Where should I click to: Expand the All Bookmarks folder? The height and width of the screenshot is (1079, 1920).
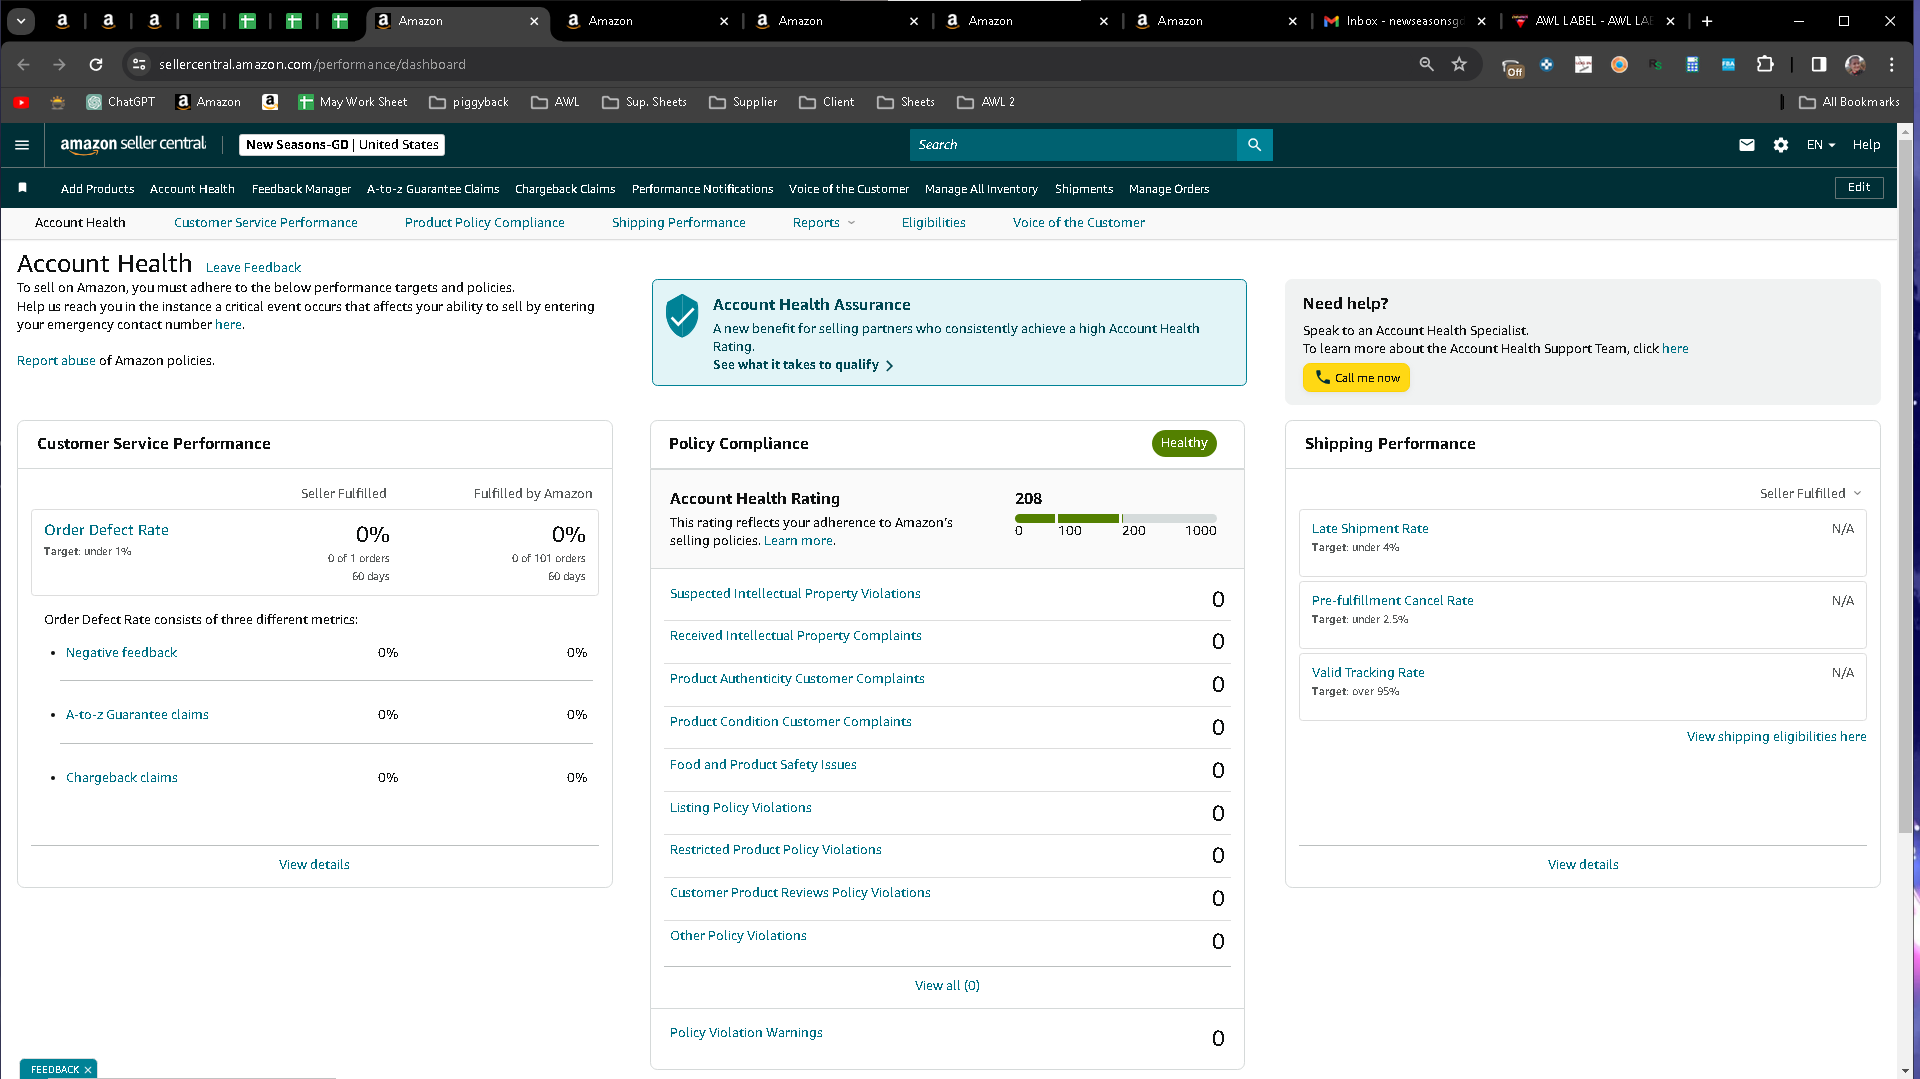(x=1849, y=102)
